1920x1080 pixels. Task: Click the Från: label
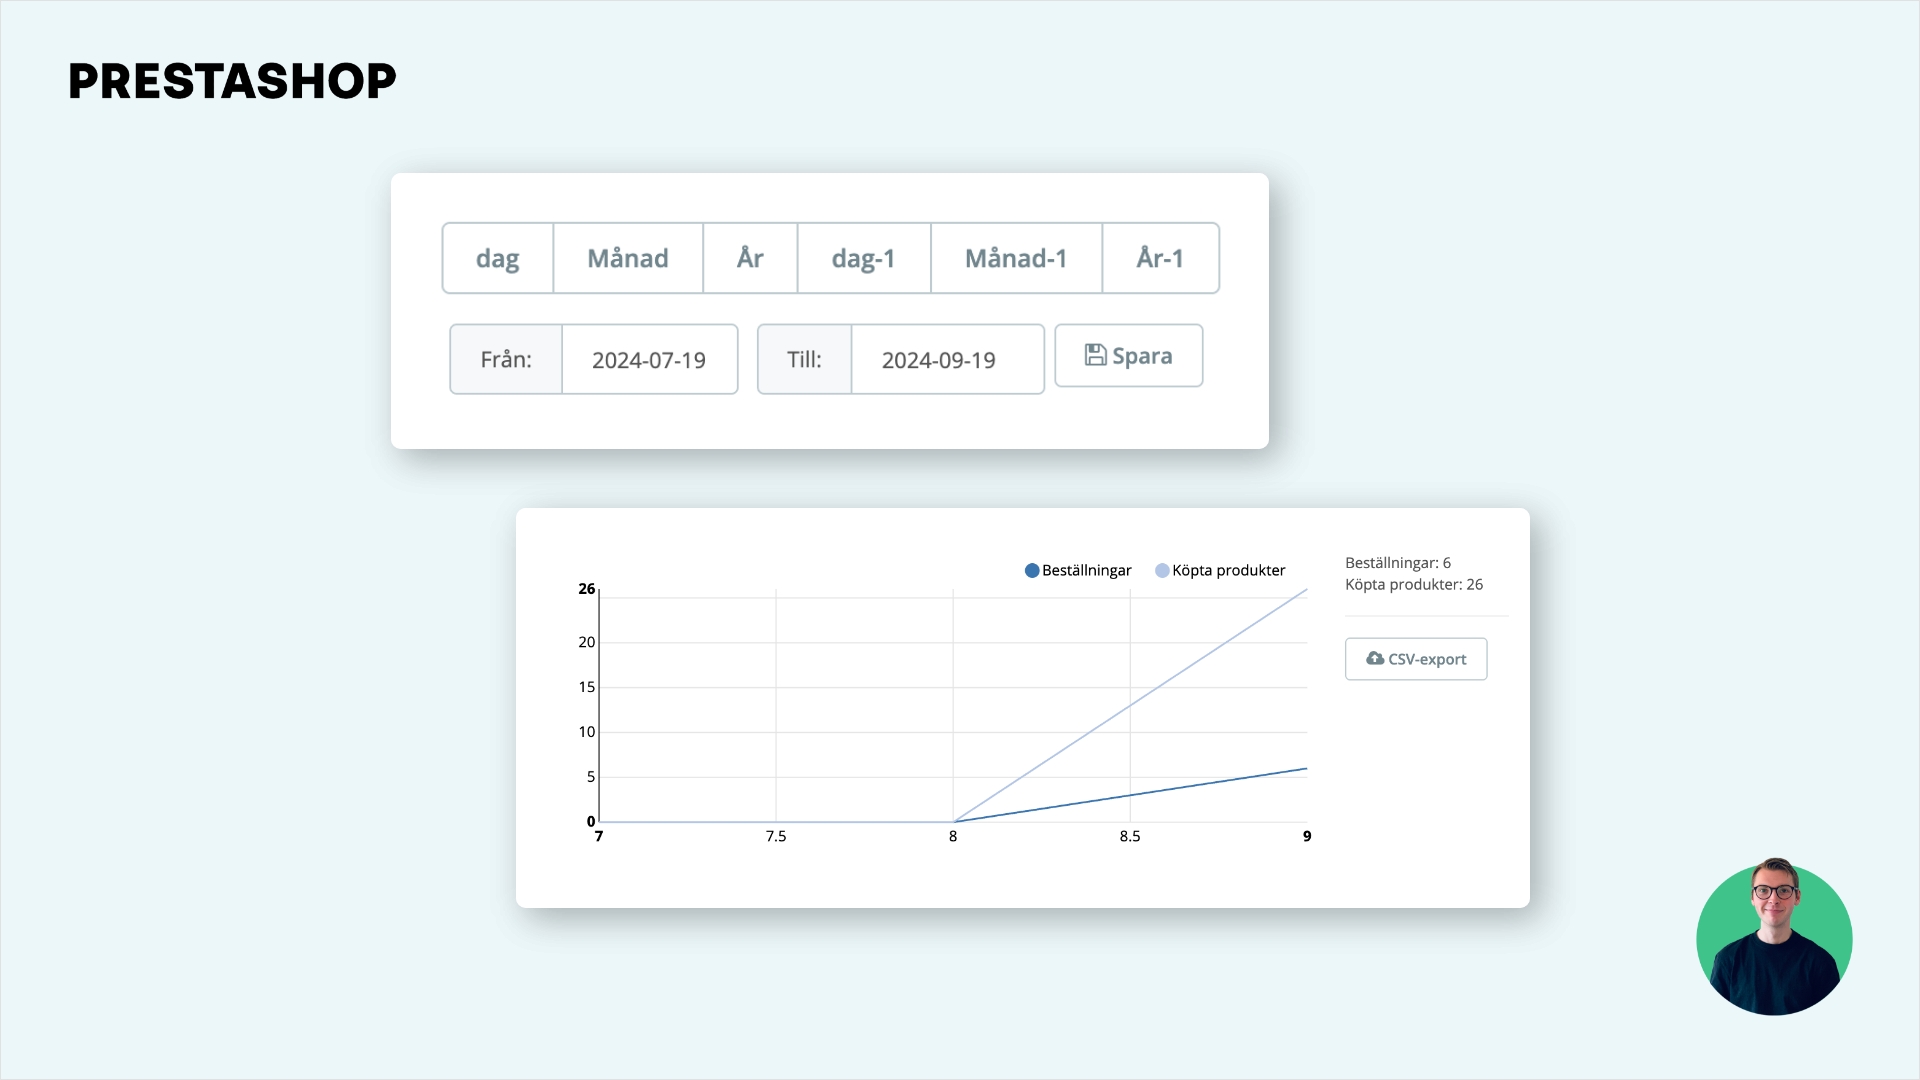(x=506, y=360)
